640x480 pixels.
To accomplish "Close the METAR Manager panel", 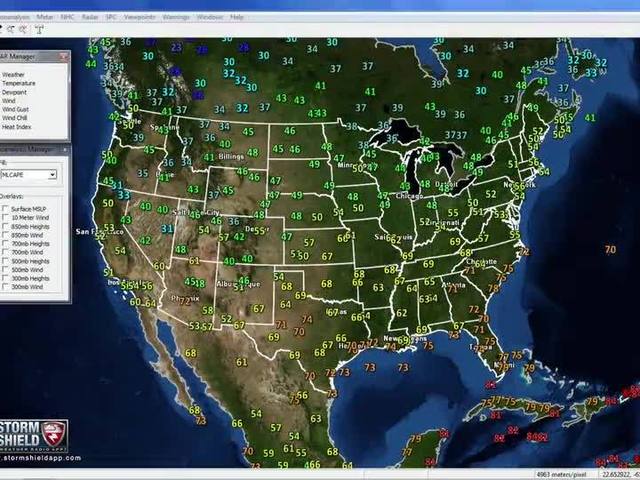I will coord(63,57).
